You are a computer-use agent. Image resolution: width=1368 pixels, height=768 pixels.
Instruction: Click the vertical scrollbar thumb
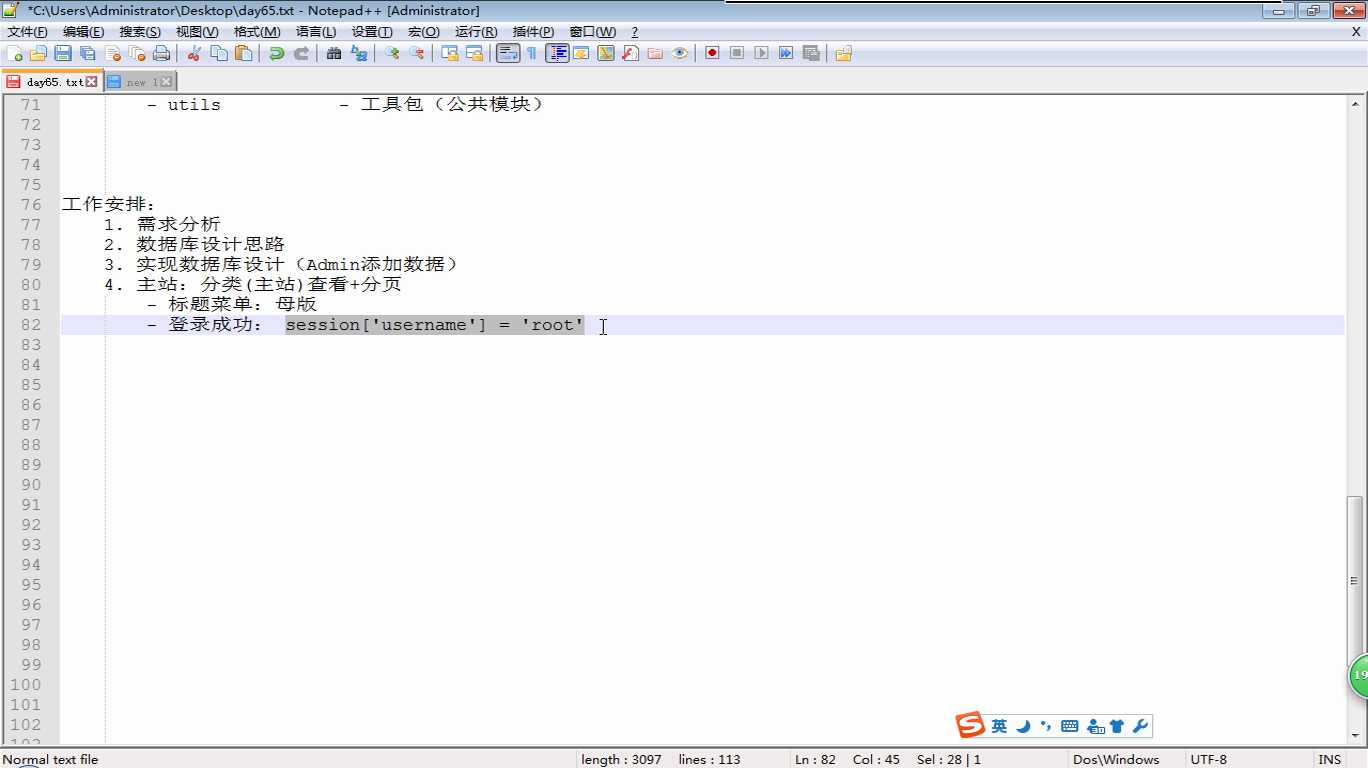[1356, 581]
